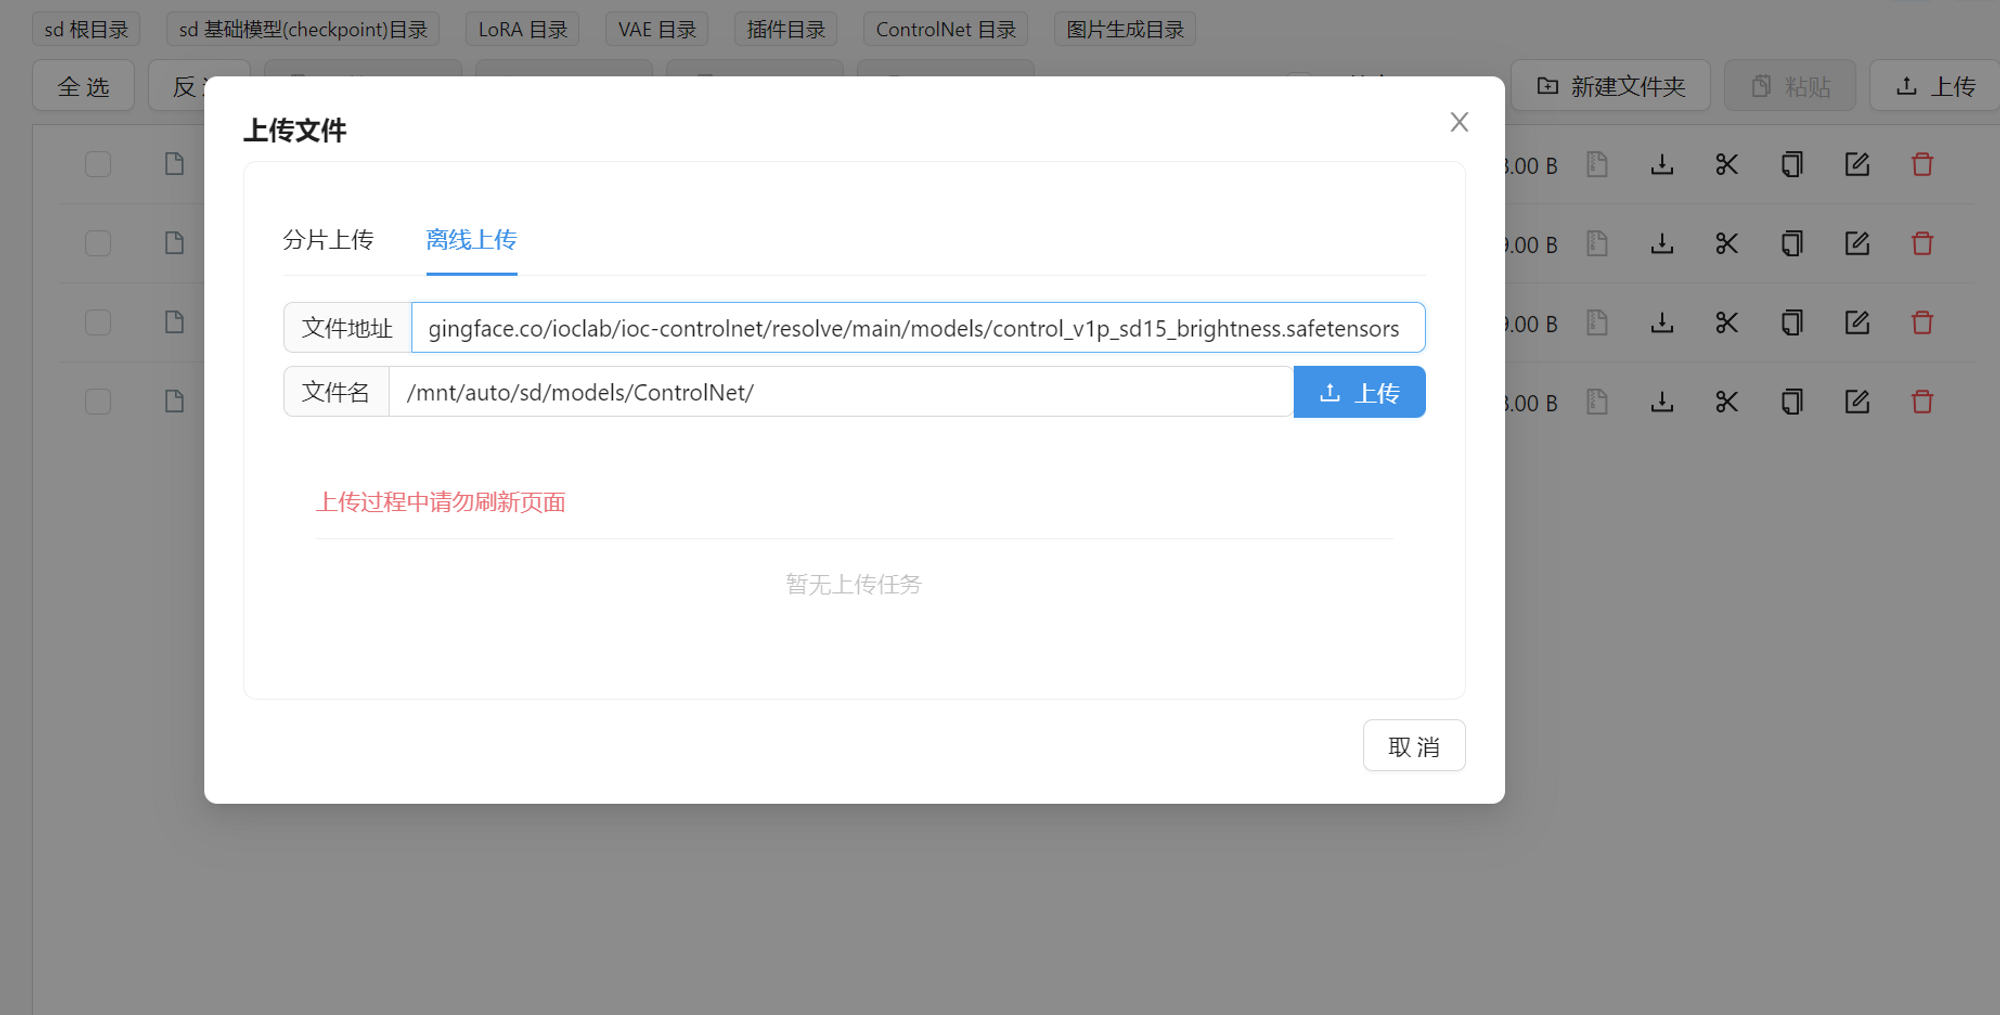Image resolution: width=2000 pixels, height=1015 pixels.
Task: Switch to the 分片上传 tab
Action: click(328, 240)
